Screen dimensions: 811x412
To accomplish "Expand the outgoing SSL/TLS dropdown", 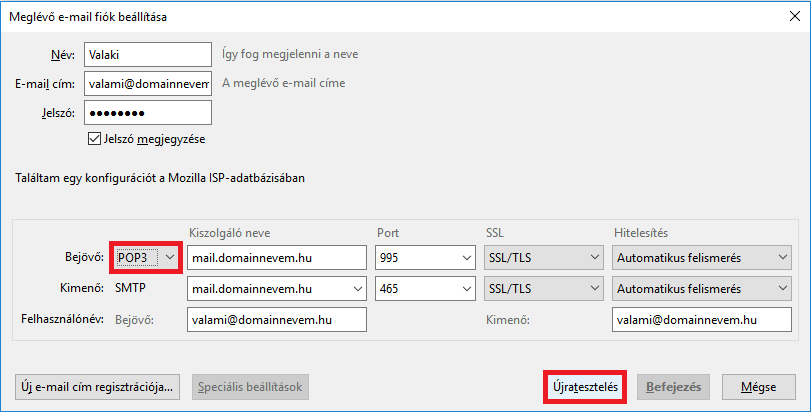I will click(544, 288).
